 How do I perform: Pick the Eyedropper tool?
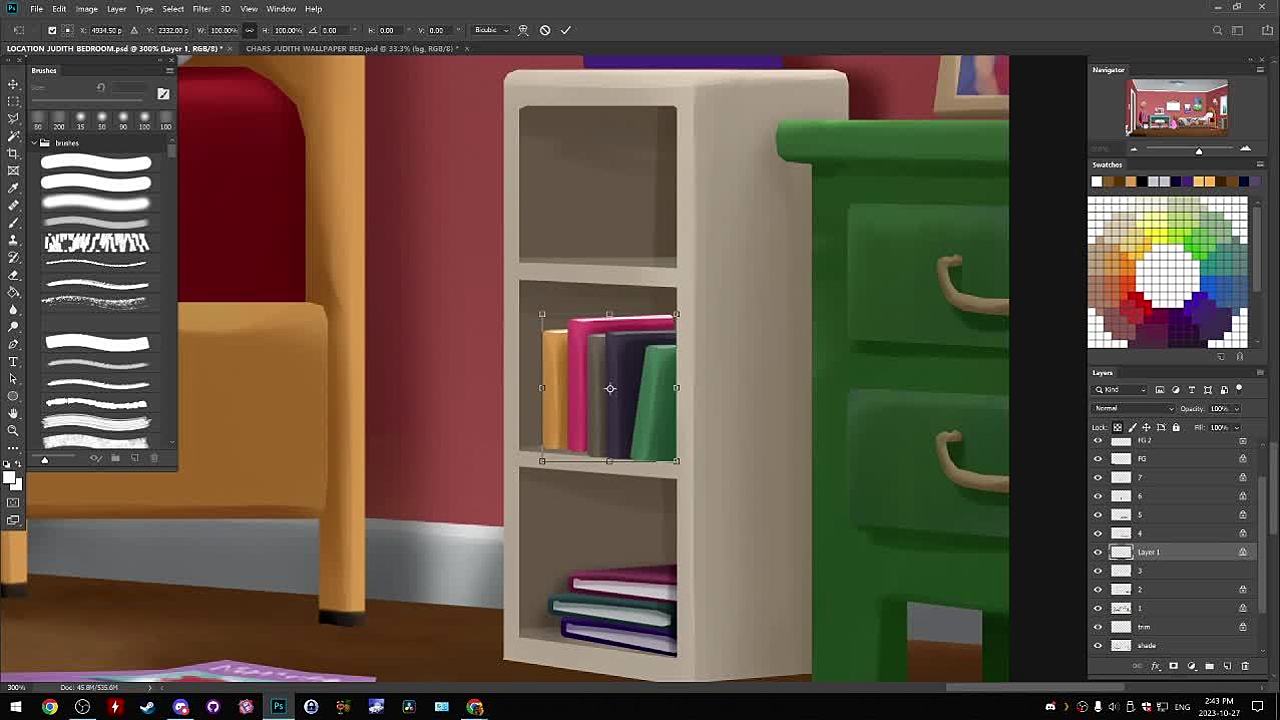point(13,188)
